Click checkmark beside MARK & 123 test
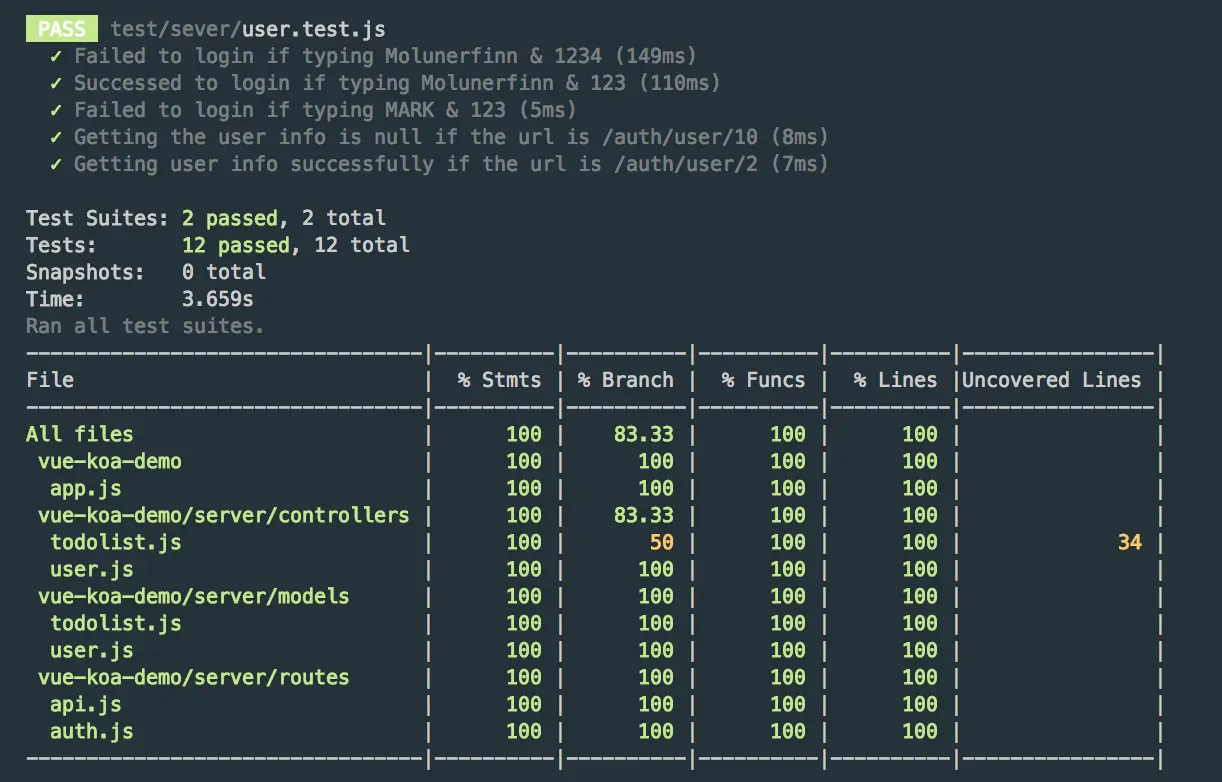 [56, 110]
